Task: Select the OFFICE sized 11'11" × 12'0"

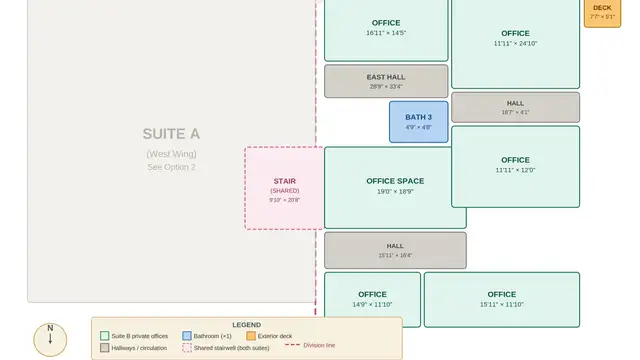Action: 516,167
